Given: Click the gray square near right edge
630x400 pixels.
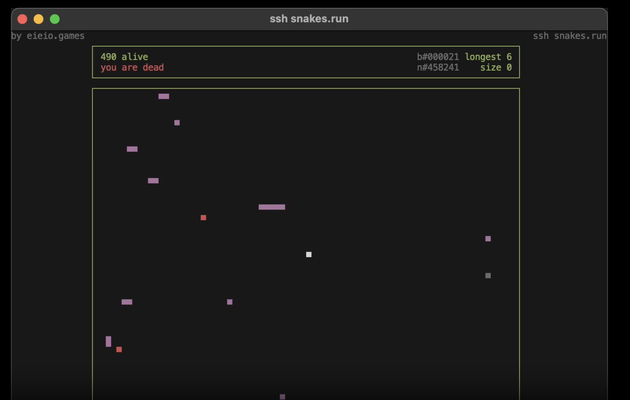Looking at the screenshot, I should click(488, 276).
